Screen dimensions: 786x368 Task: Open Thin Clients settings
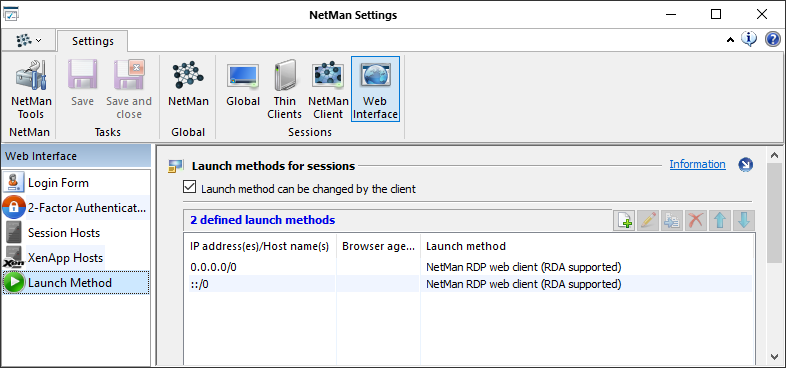[x=284, y=89]
